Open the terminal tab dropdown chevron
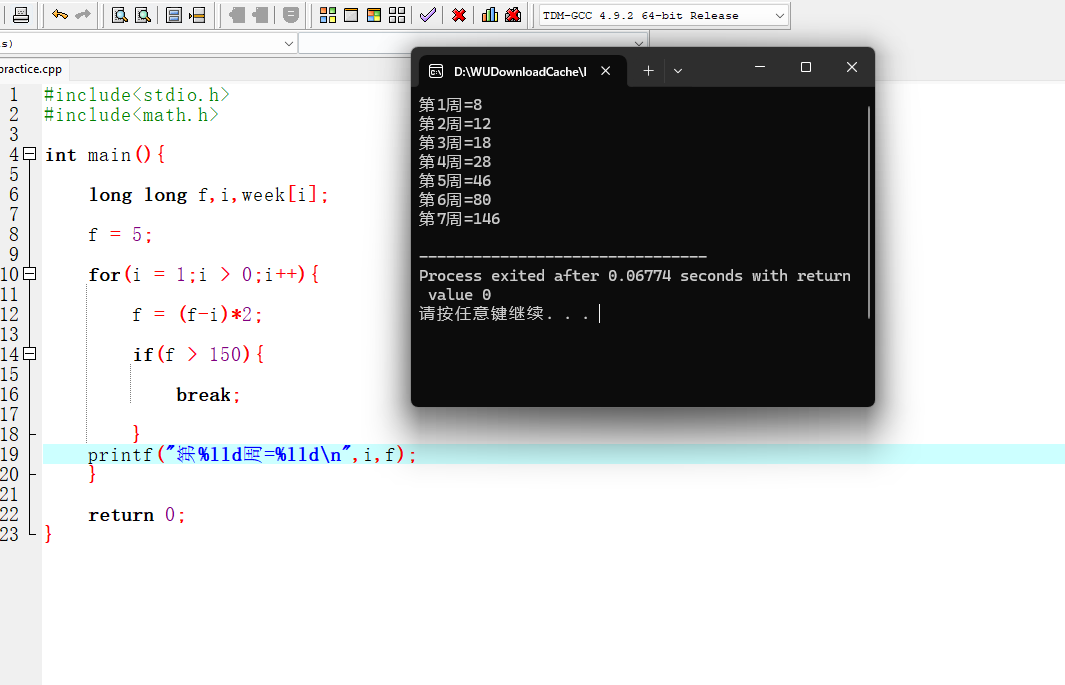1065x685 pixels. point(678,71)
